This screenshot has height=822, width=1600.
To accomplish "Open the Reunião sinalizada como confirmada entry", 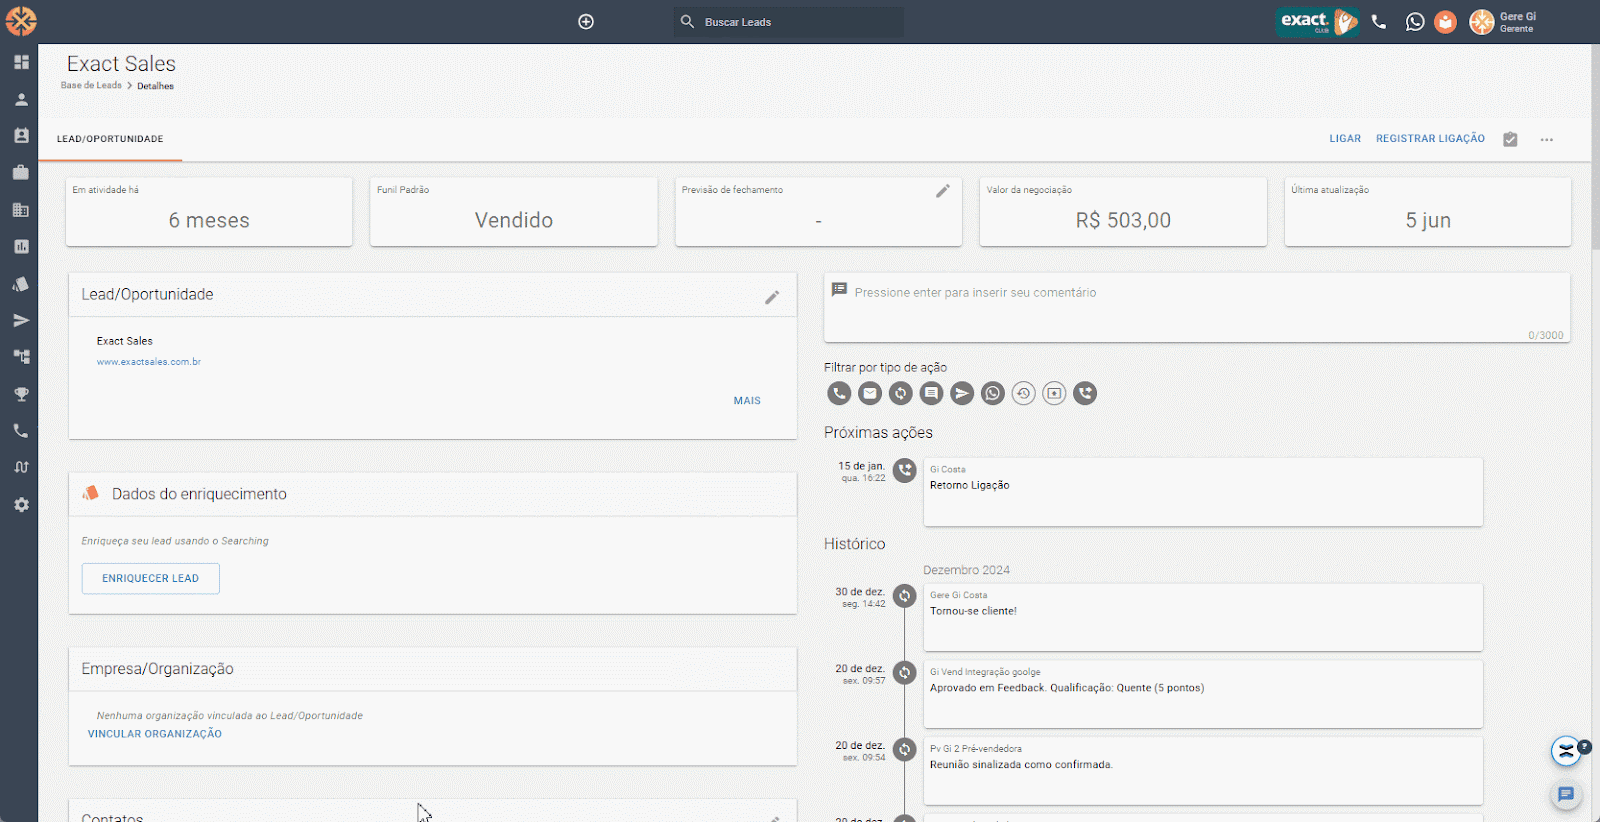I will (1203, 771).
